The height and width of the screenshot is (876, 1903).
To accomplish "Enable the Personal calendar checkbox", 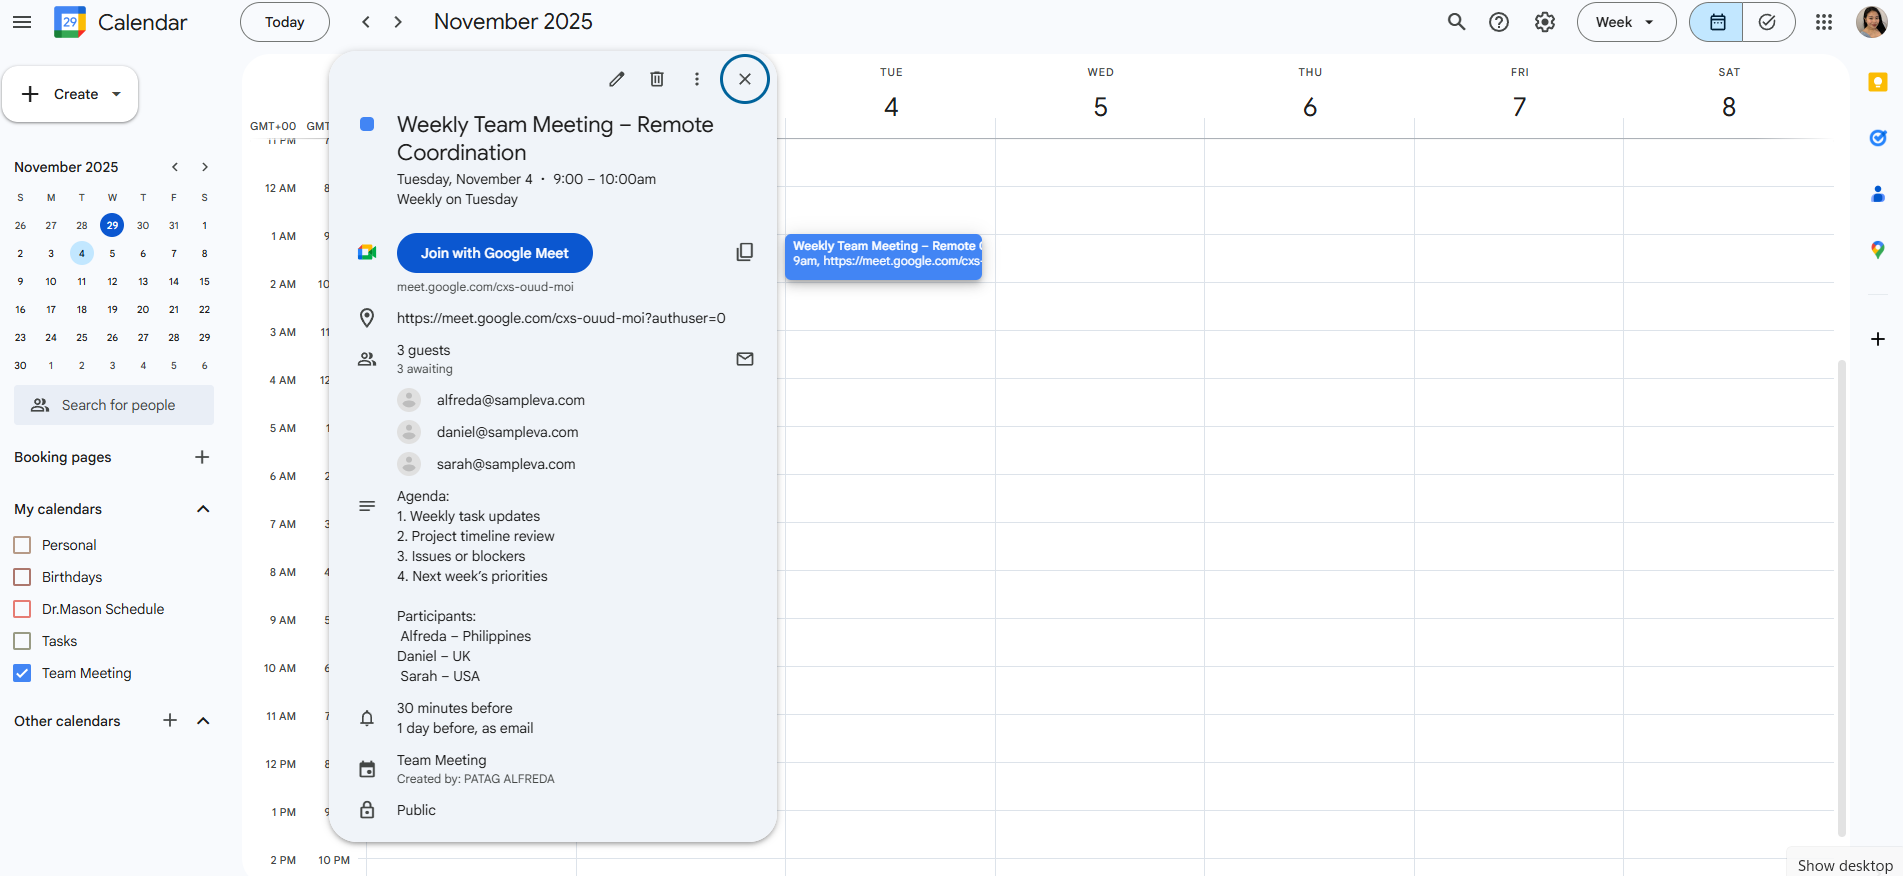I will (22, 545).
